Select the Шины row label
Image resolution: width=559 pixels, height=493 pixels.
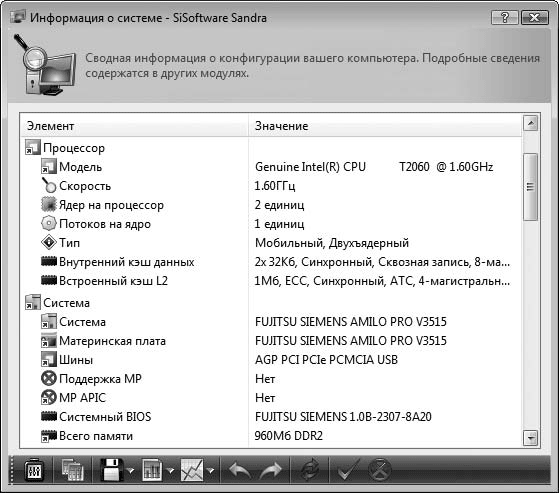[76, 360]
